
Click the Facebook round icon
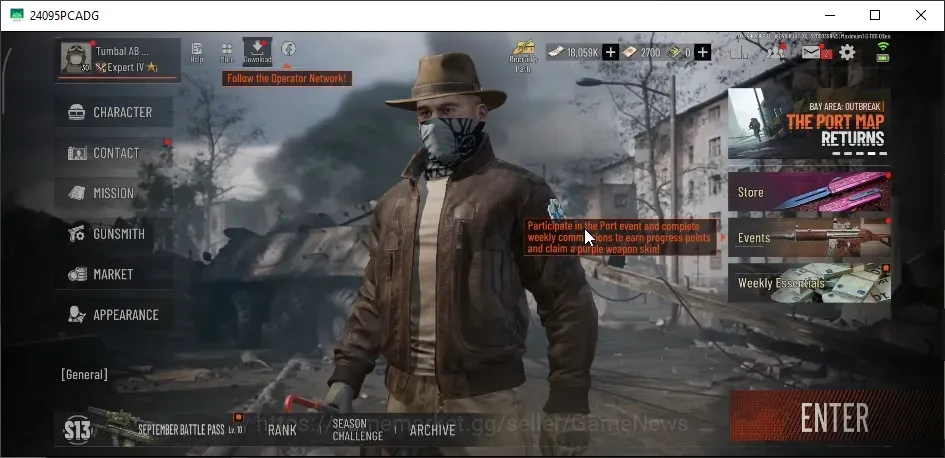pyautogui.click(x=288, y=49)
